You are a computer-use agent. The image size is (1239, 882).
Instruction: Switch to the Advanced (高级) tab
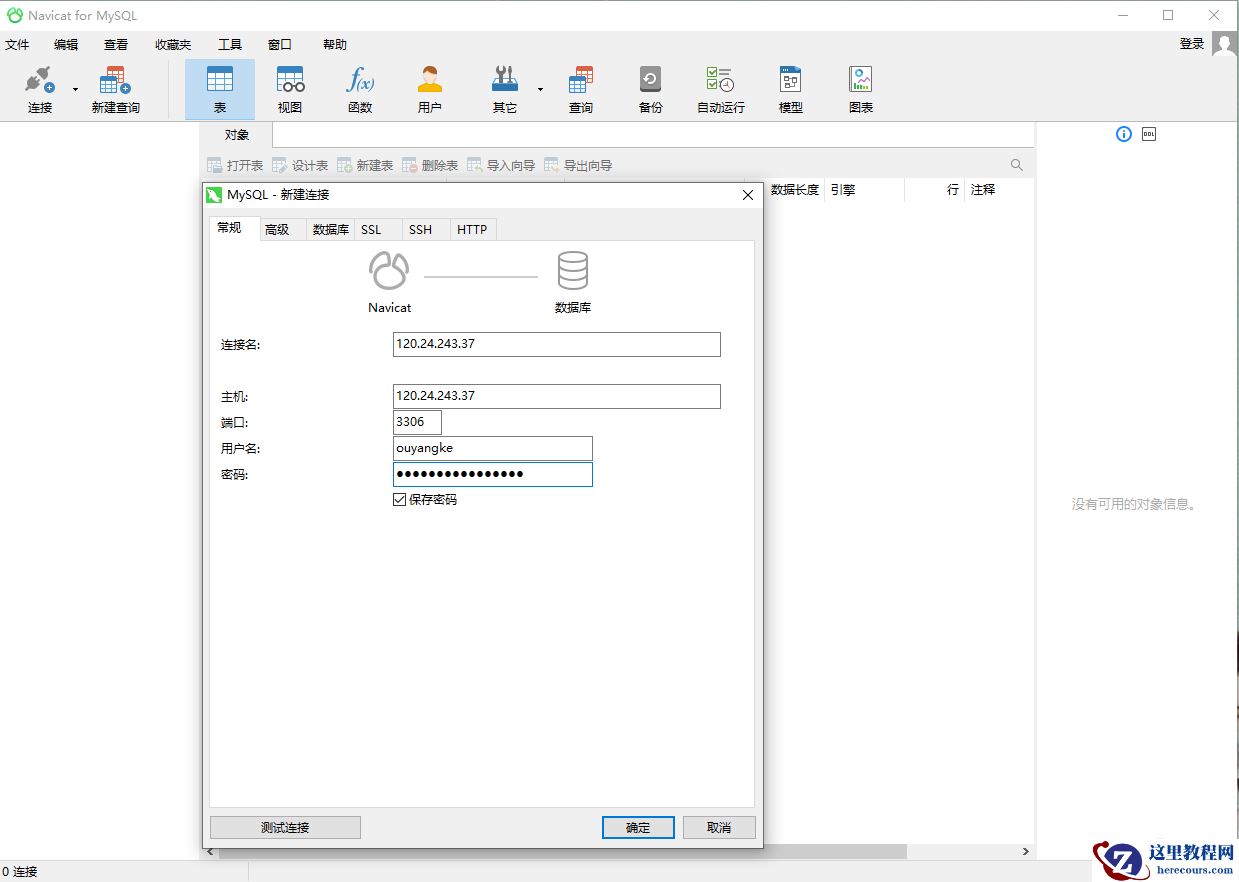[277, 230]
